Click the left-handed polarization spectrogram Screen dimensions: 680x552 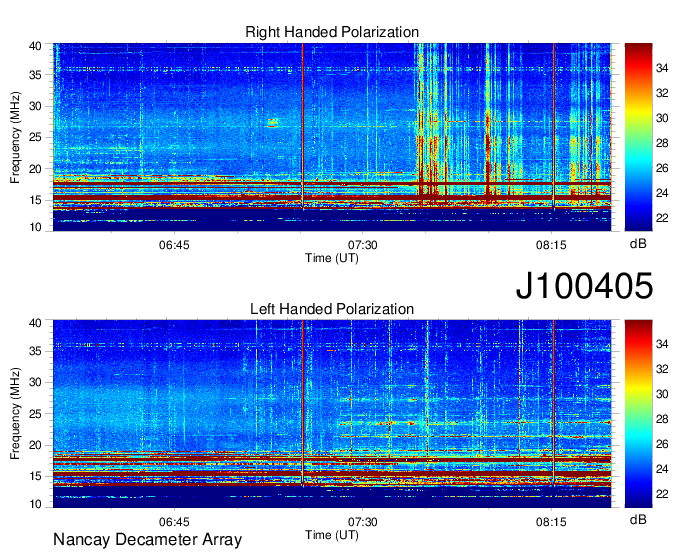(x=332, y=414)
